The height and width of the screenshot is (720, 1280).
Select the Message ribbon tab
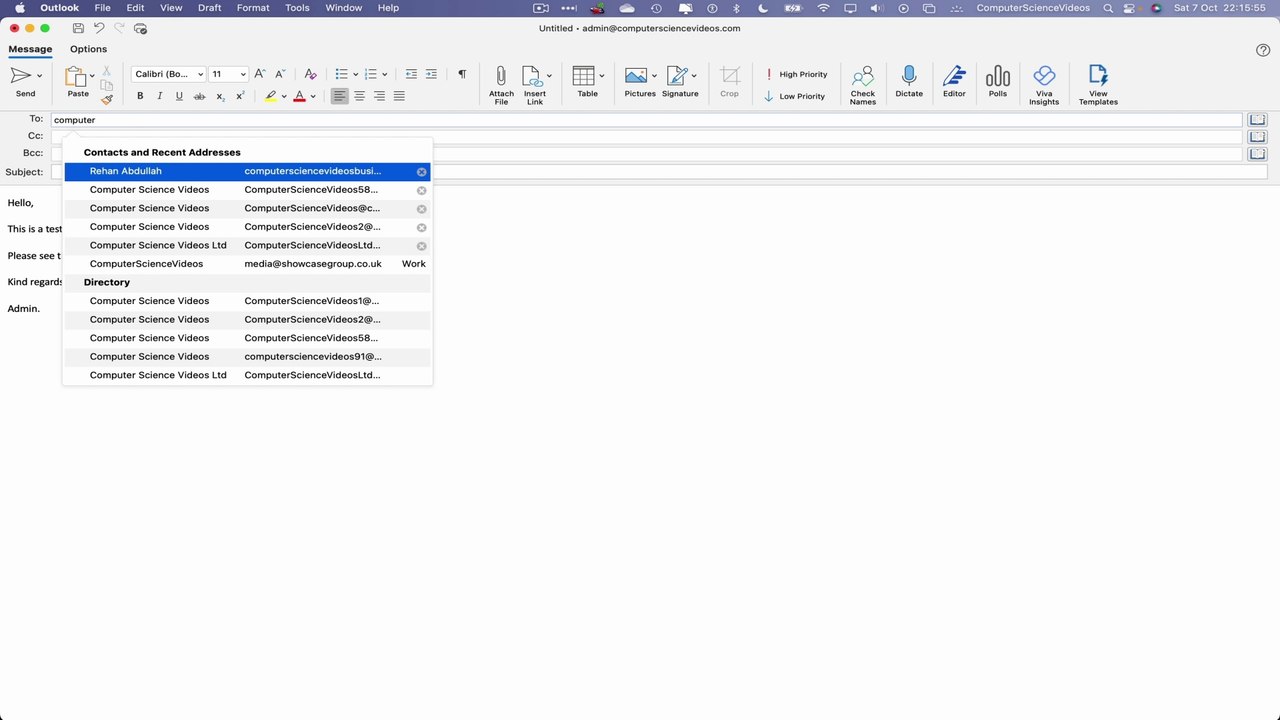[30, 49]
